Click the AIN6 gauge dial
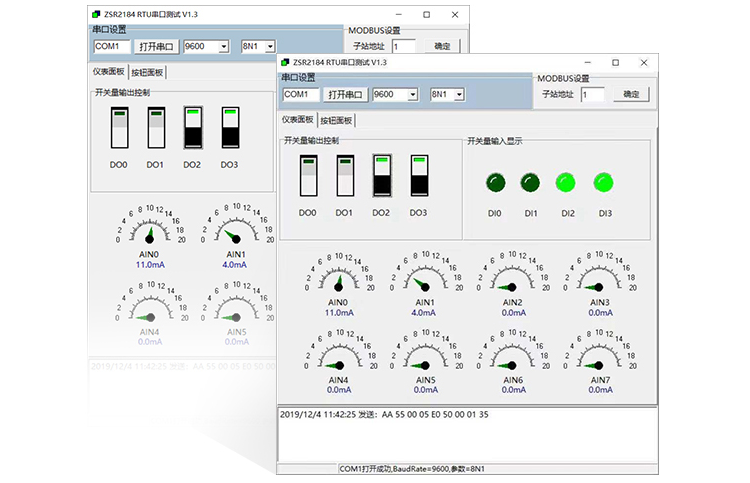 pos(512,351)
